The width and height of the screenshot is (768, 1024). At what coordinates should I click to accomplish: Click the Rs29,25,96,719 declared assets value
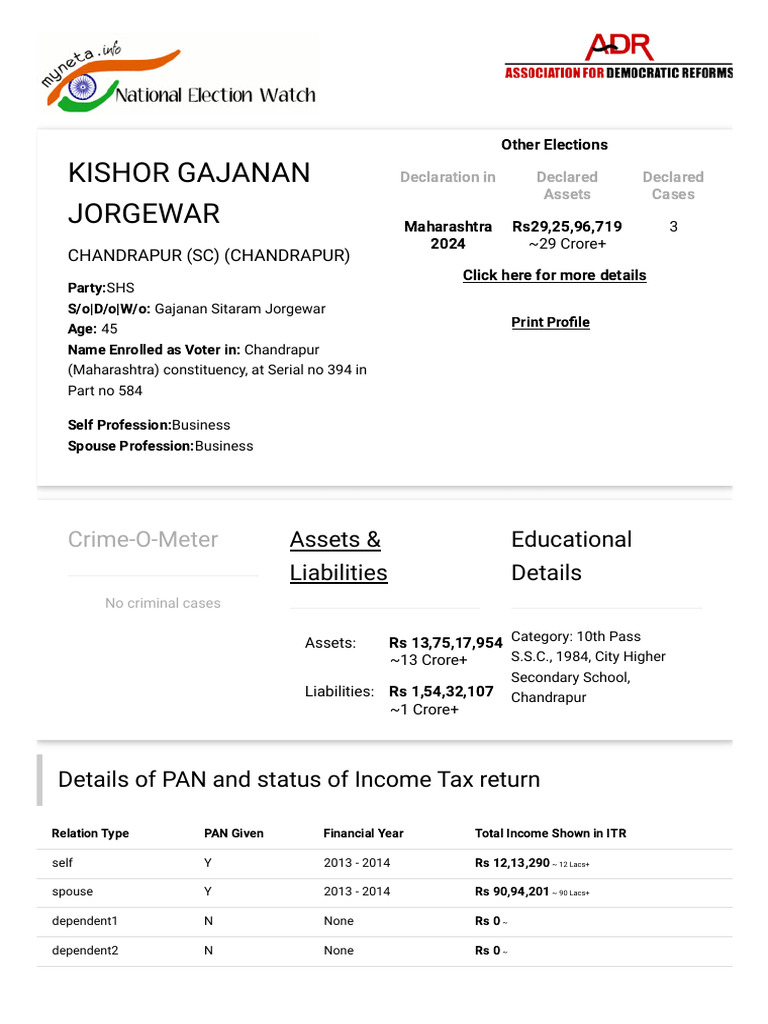567,227
